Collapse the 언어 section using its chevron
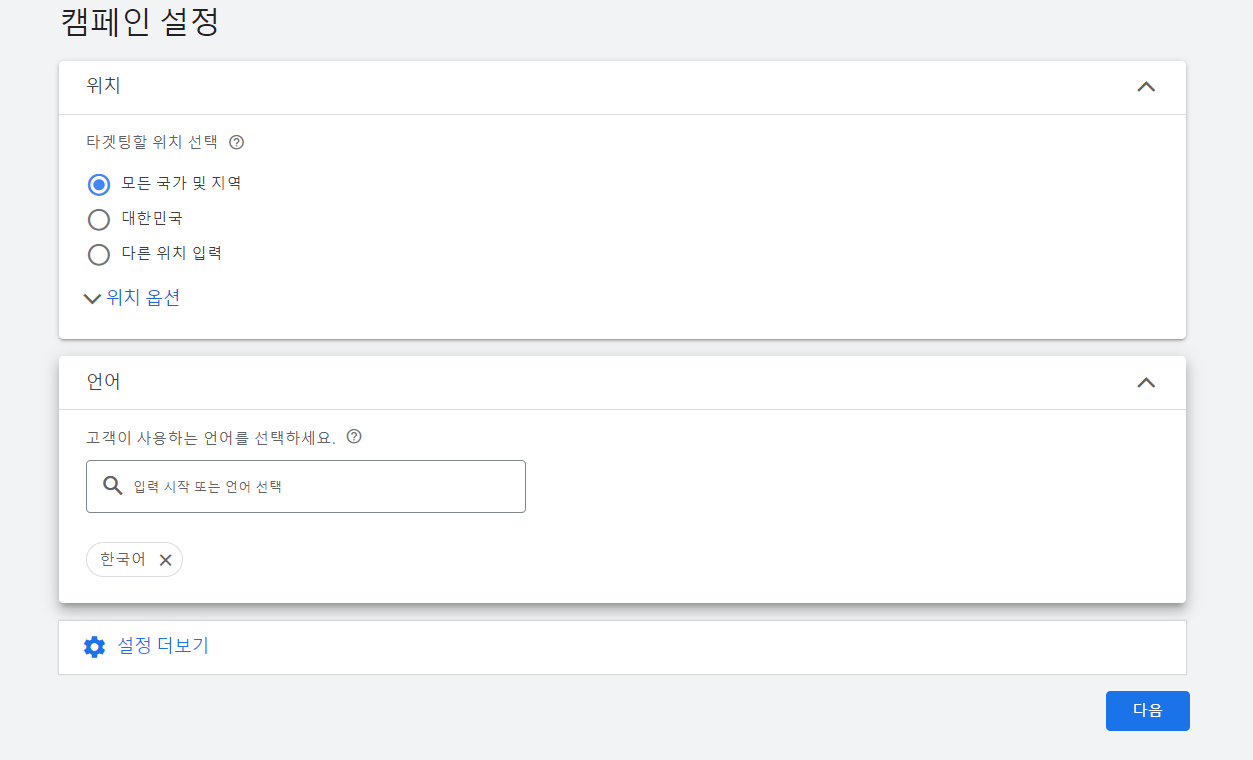 pyautogui.click(x=1146, y=382)
